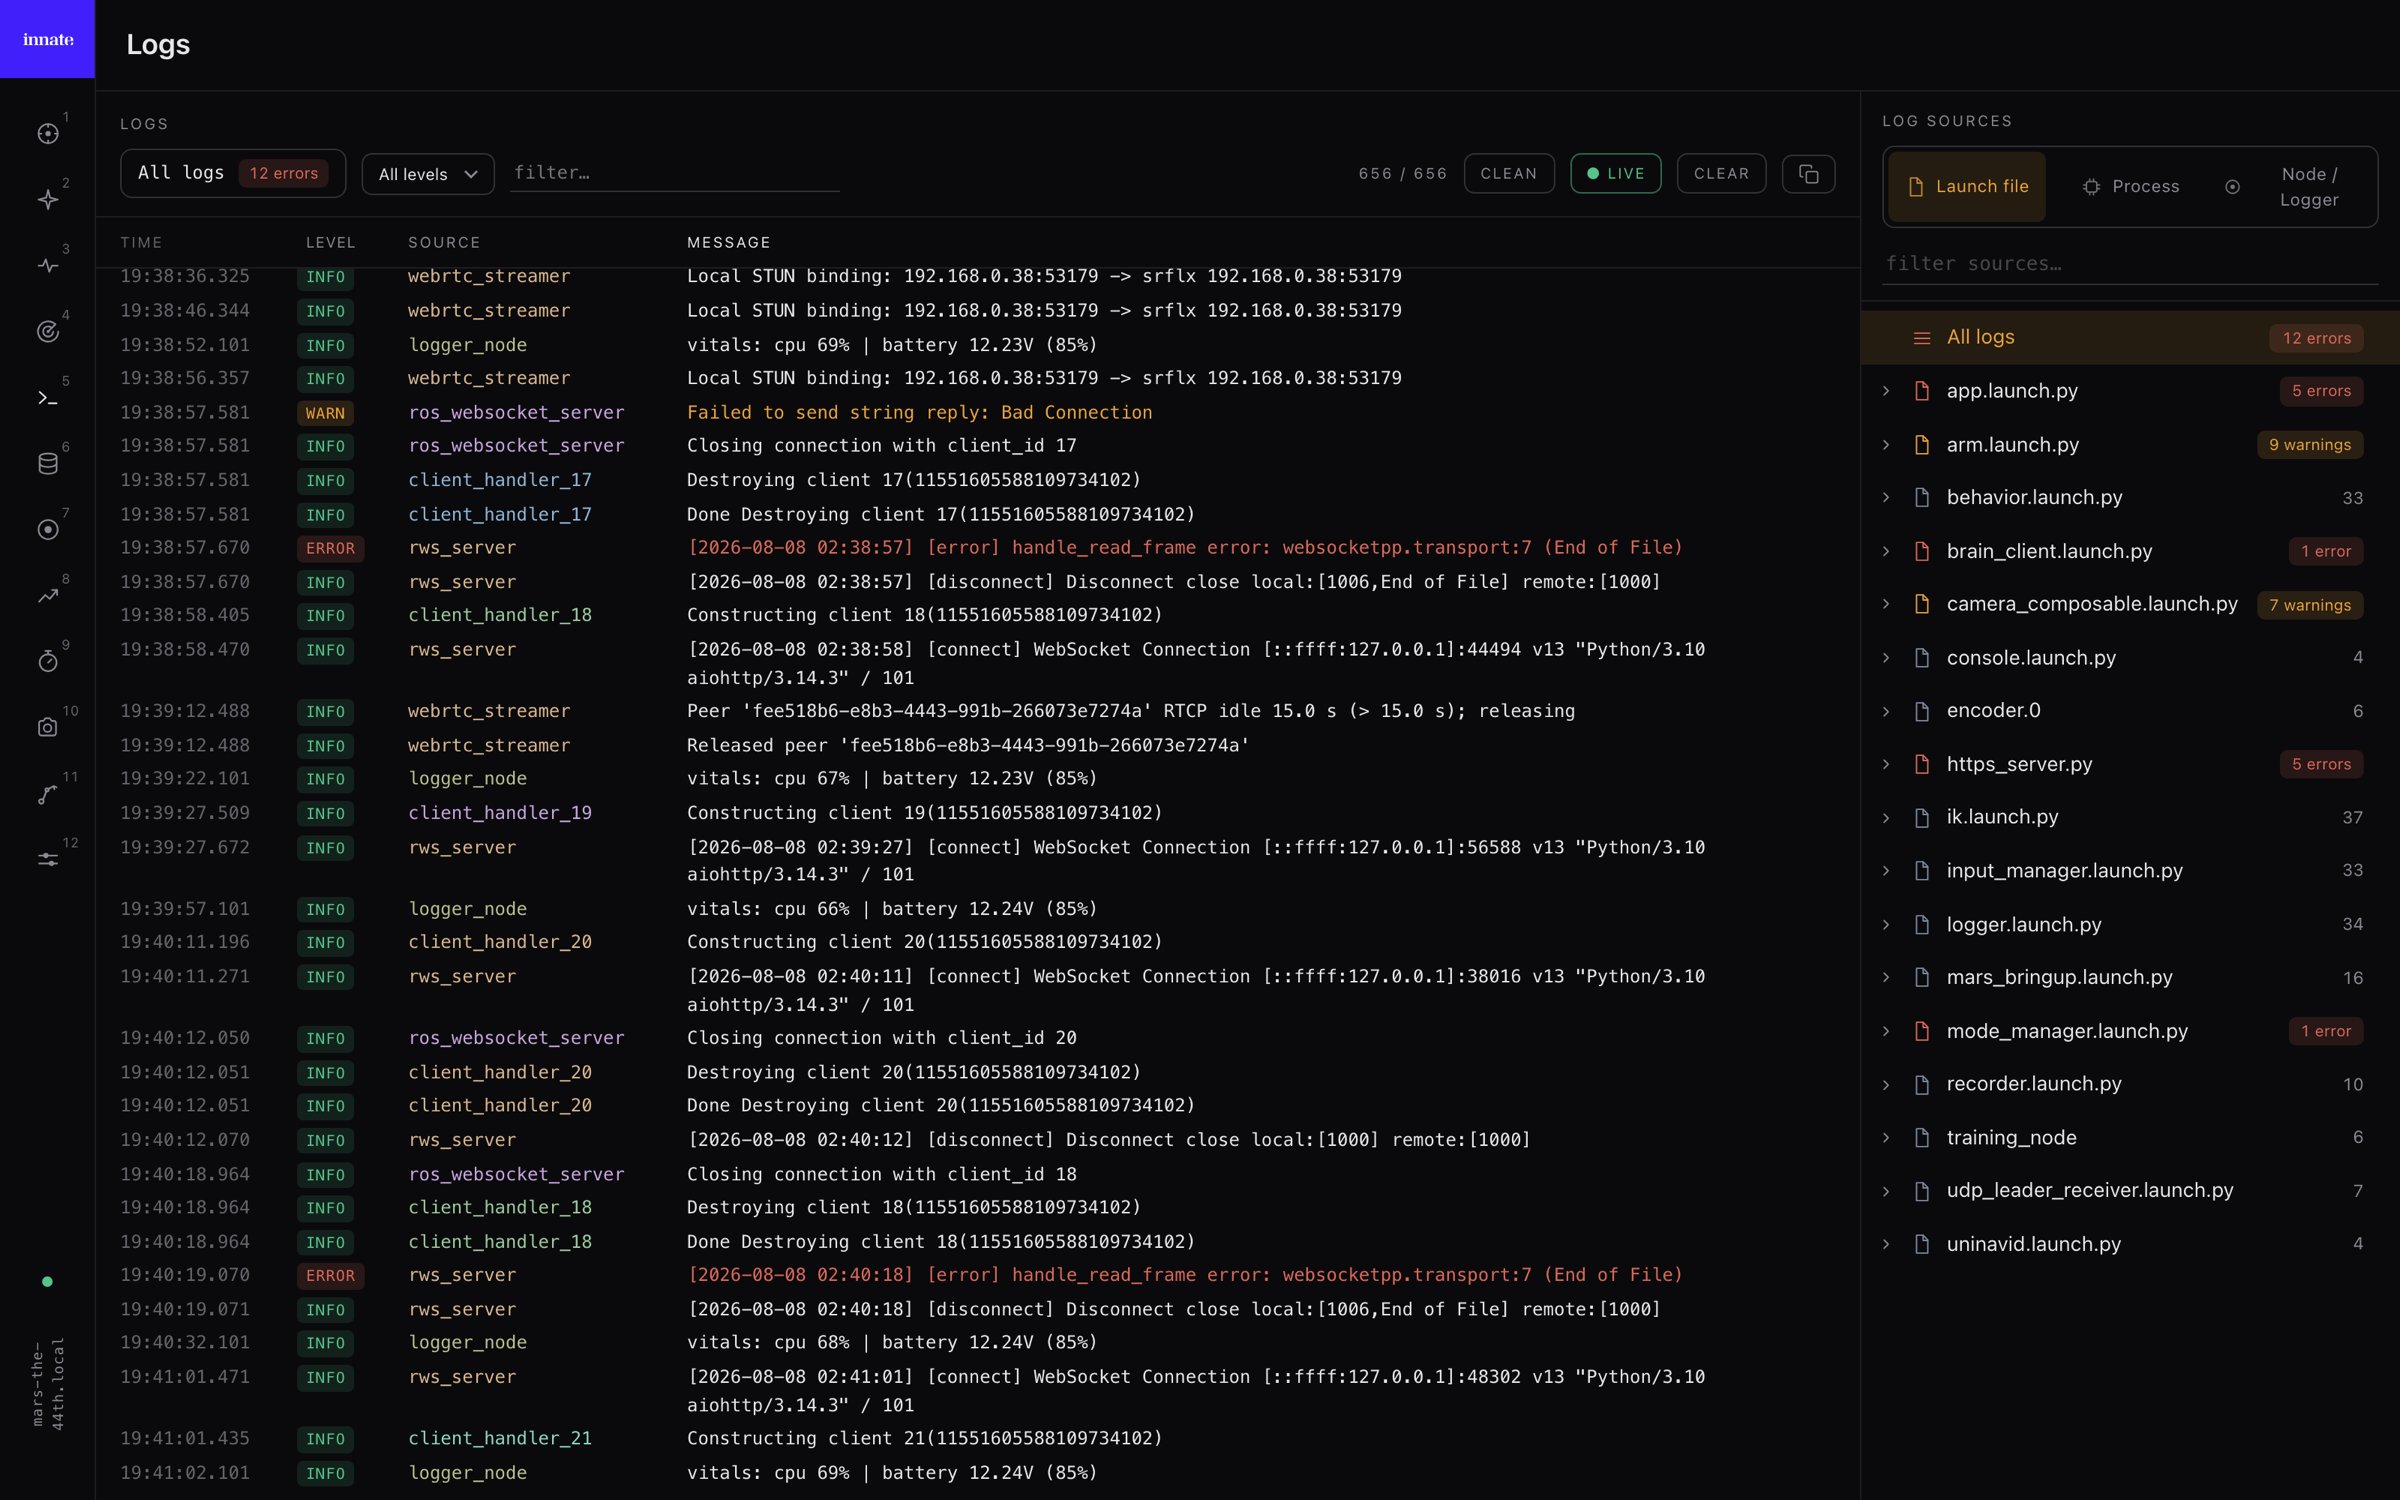Click the log filter input field

tap(674, 173)
